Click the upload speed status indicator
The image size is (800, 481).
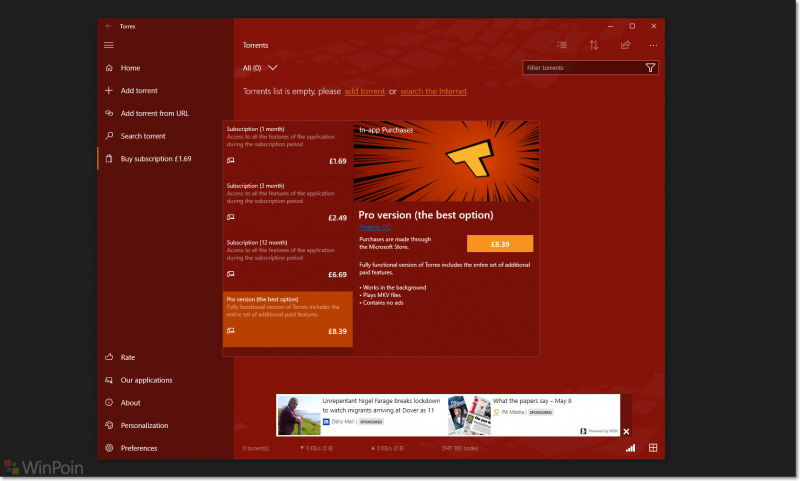coord(388,448)
